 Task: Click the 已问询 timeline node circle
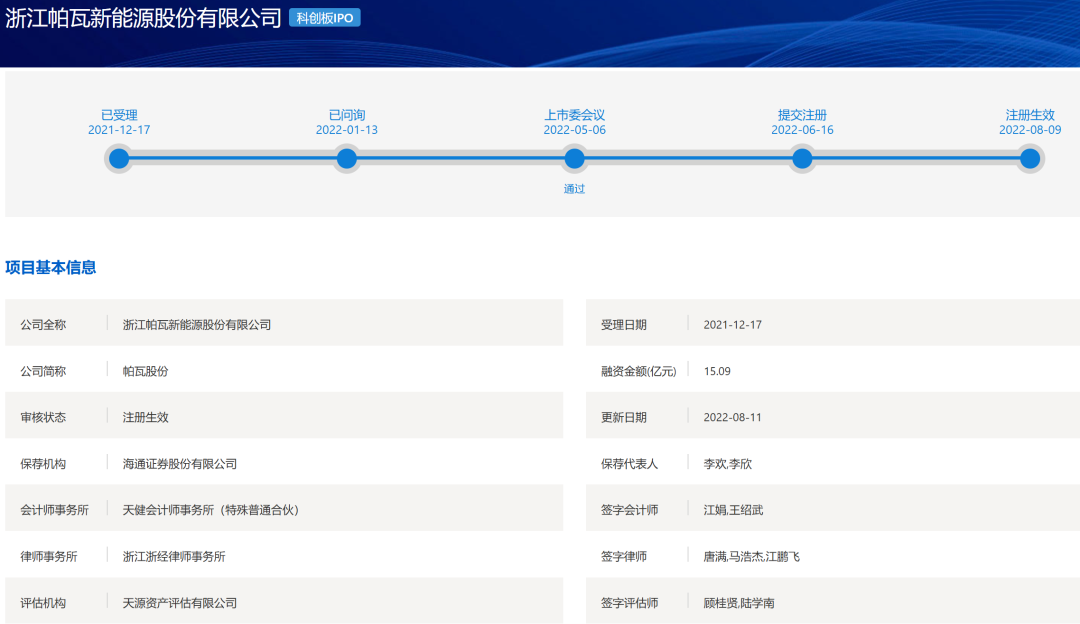pos(347,158)
